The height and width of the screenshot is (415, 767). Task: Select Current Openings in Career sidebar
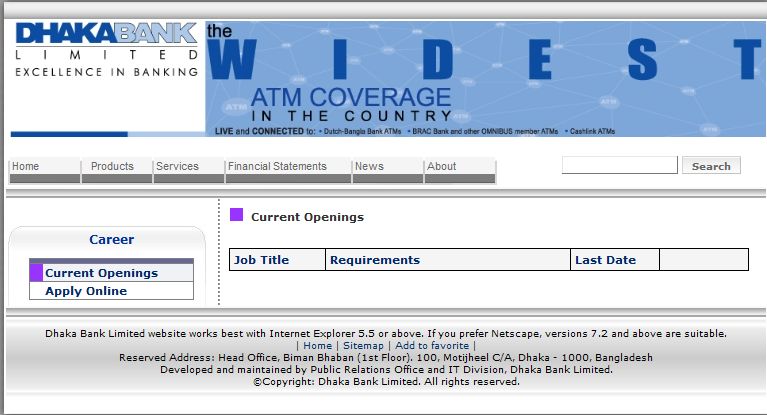(x=101, y=273)
